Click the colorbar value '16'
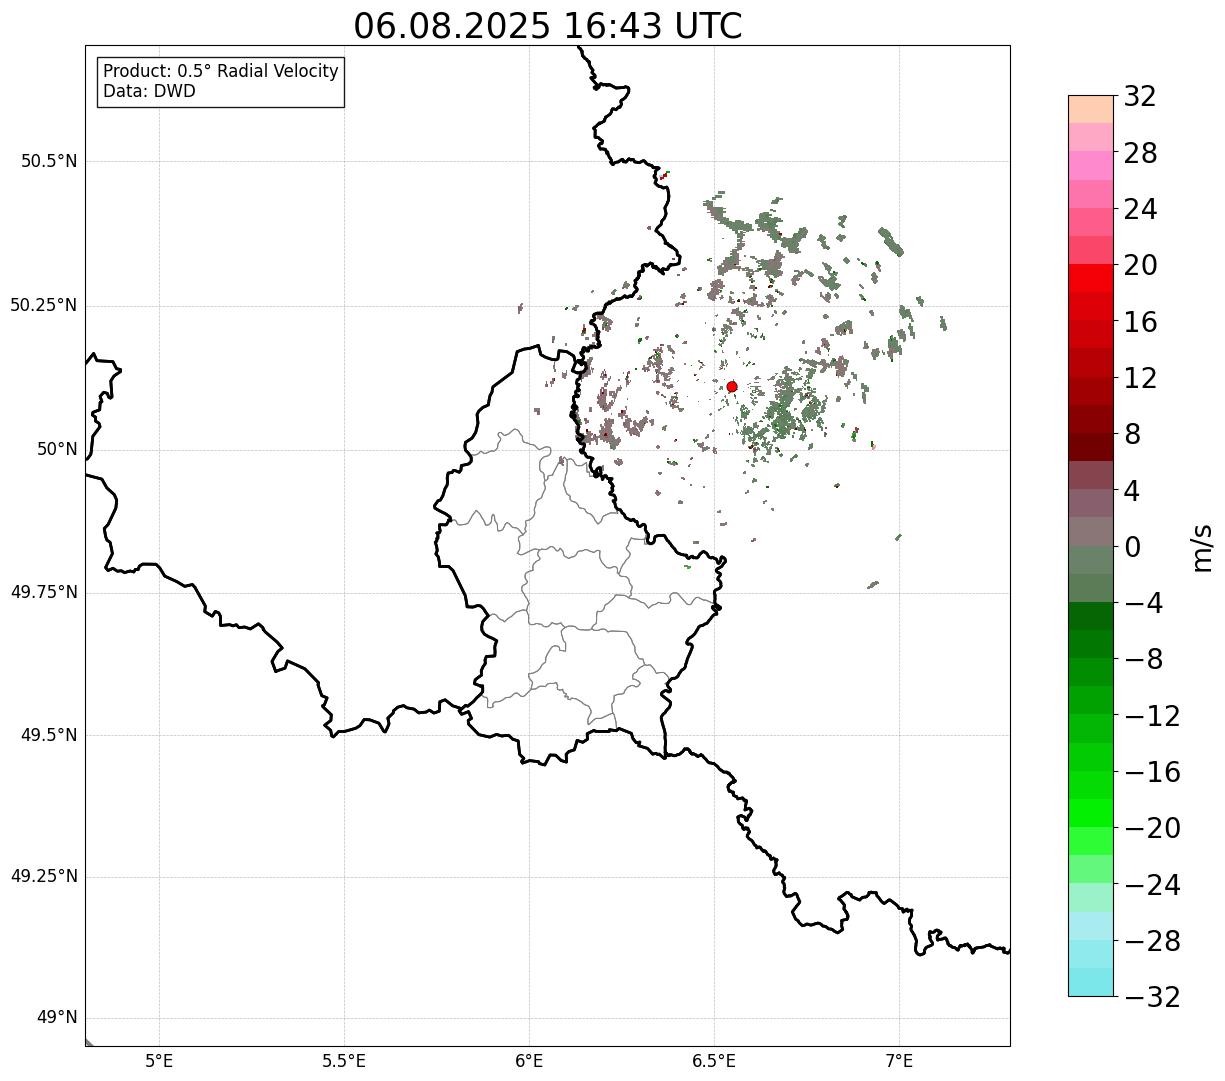 click(x=1140, y=322)
